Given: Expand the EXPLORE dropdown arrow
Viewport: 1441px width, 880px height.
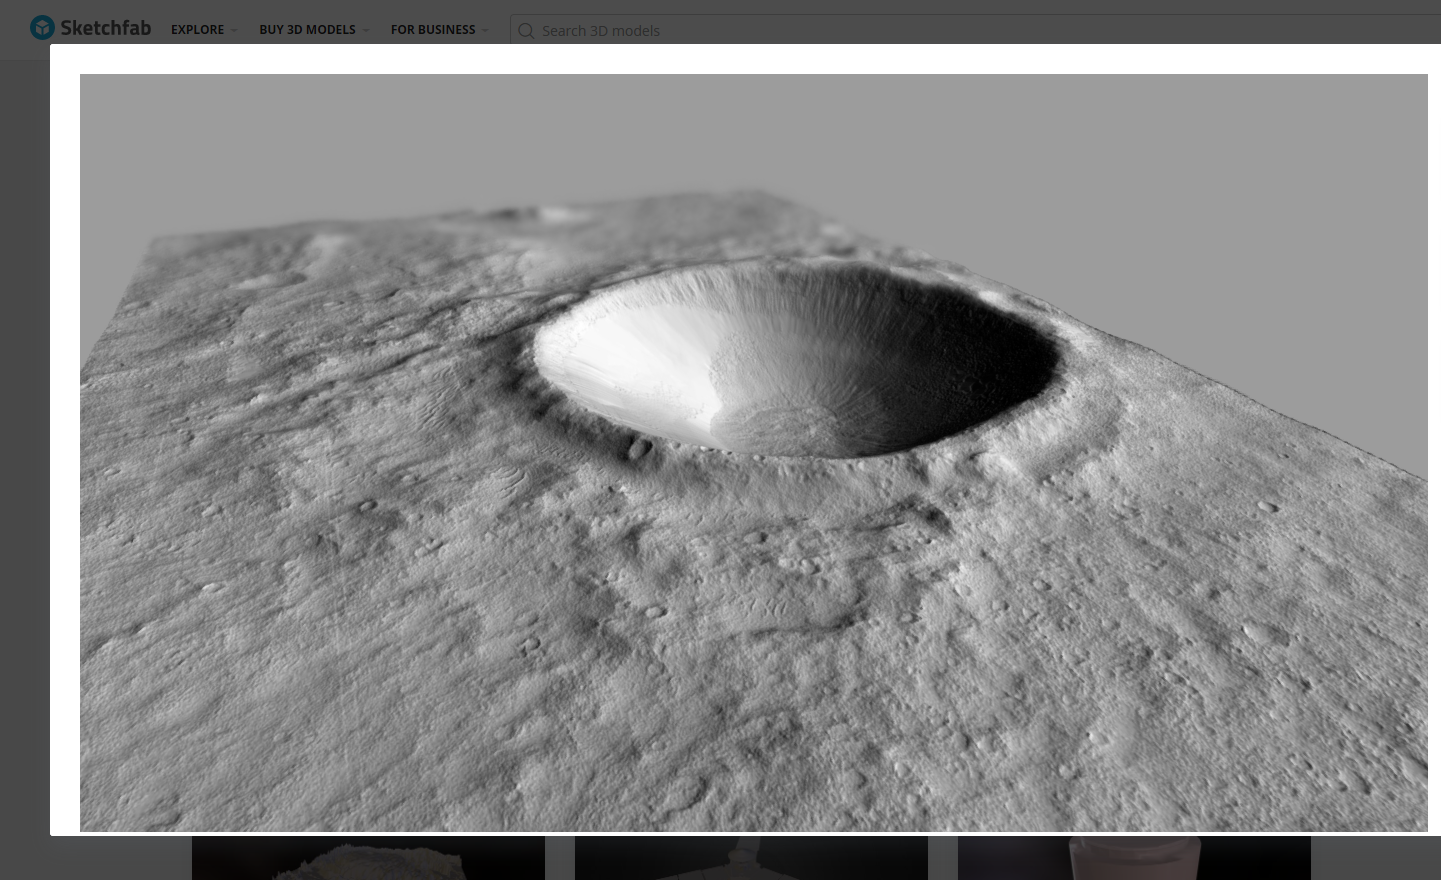Looking at the screenshot, I should click(234, 30).
